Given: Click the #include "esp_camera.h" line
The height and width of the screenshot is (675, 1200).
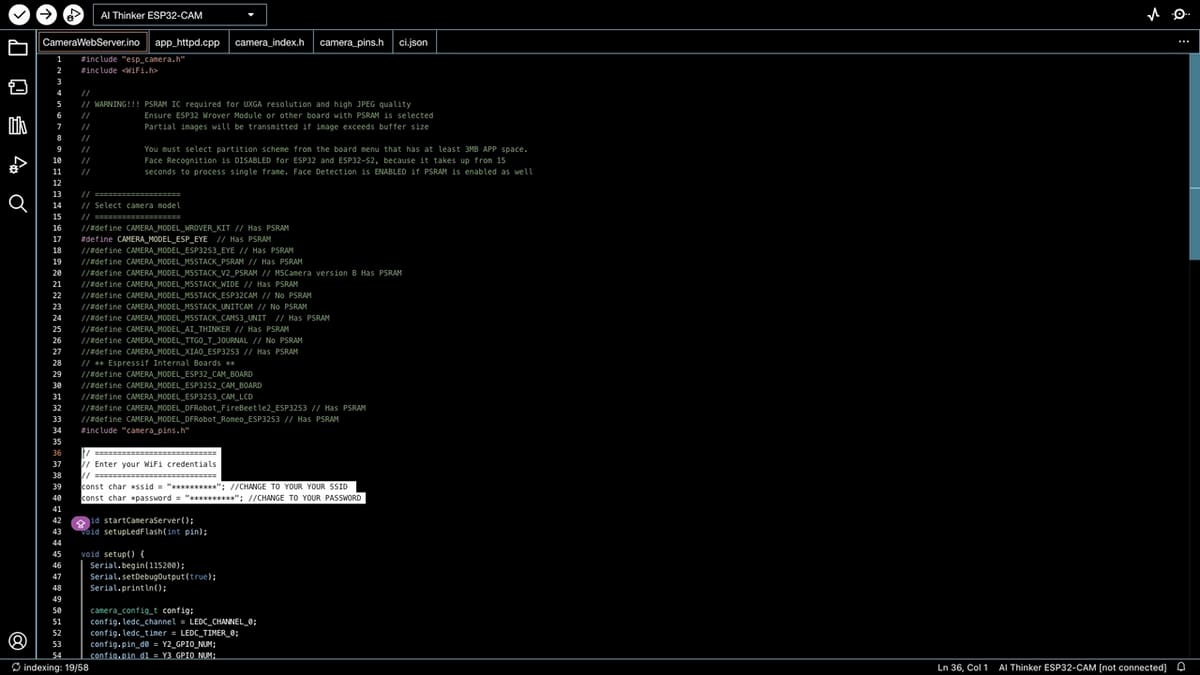Looking at the screenshot, I should tap(133, 59).
